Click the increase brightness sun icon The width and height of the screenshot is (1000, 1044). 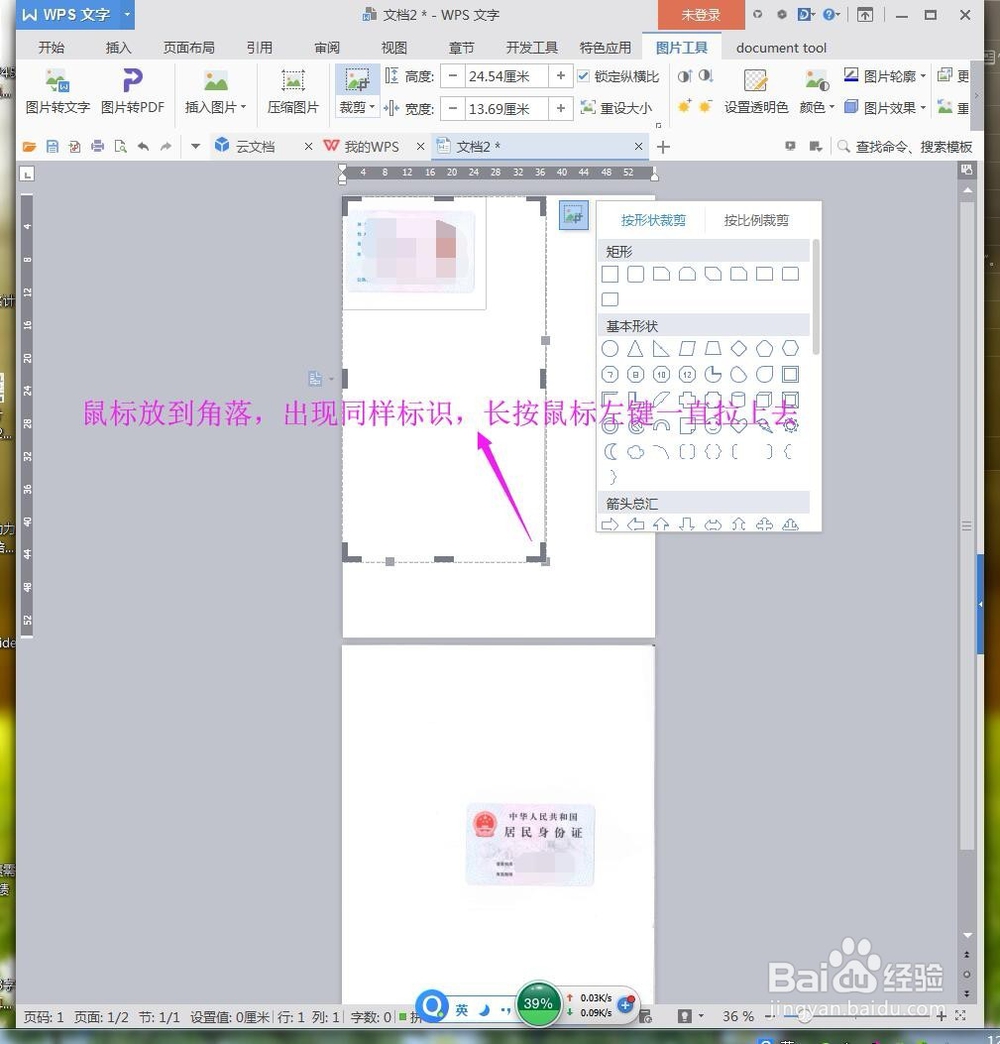pyautogui.click(x=683, y=105)
